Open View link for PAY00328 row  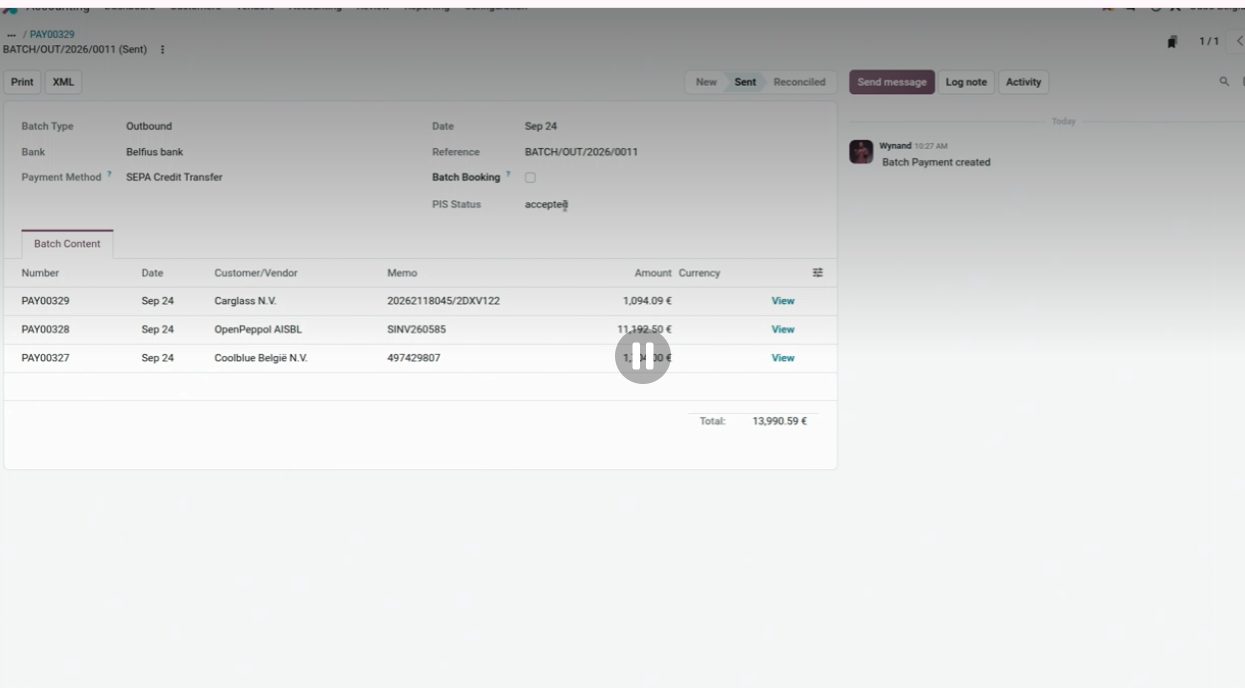[x=783, y=329]
